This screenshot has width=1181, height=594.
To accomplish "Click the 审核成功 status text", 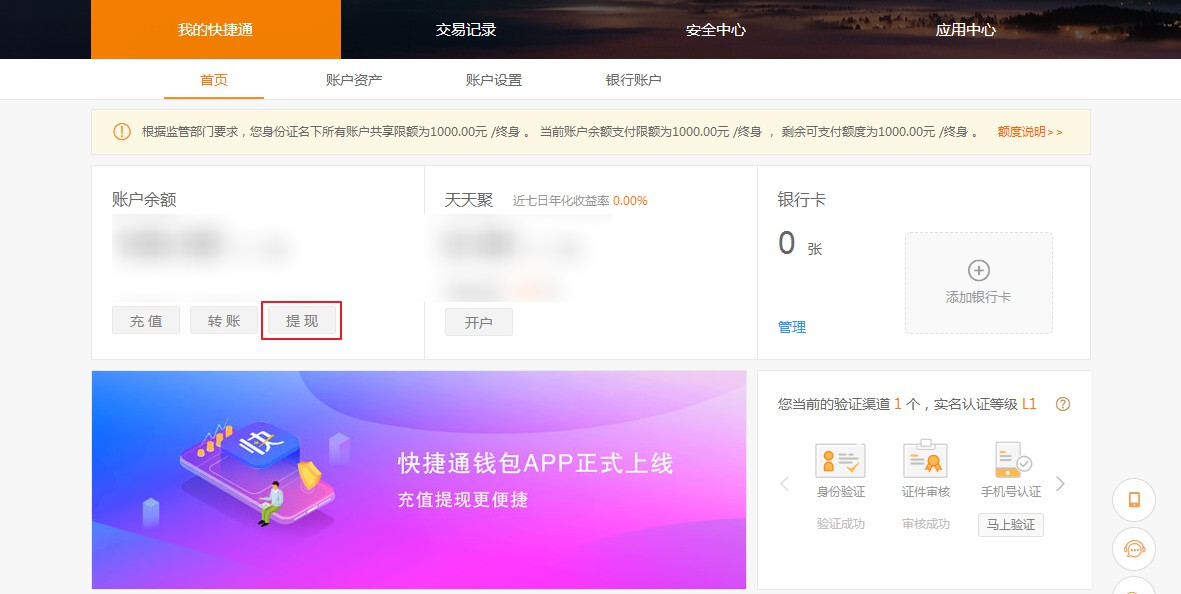I will tap(926, 524).
